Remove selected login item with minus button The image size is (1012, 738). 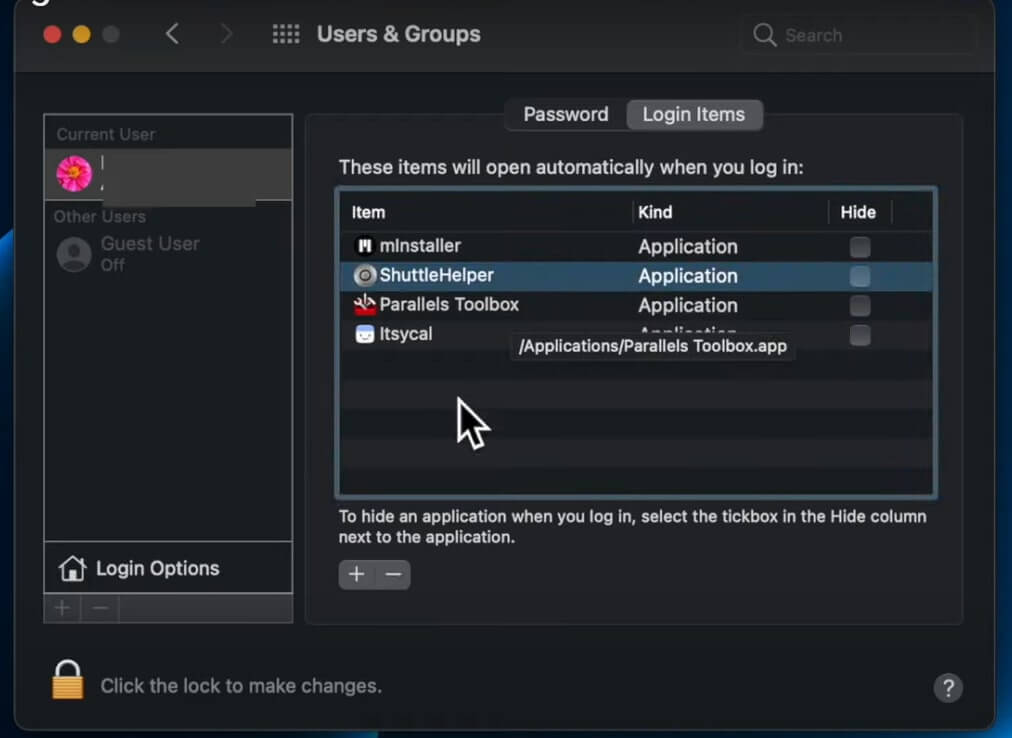393,574
